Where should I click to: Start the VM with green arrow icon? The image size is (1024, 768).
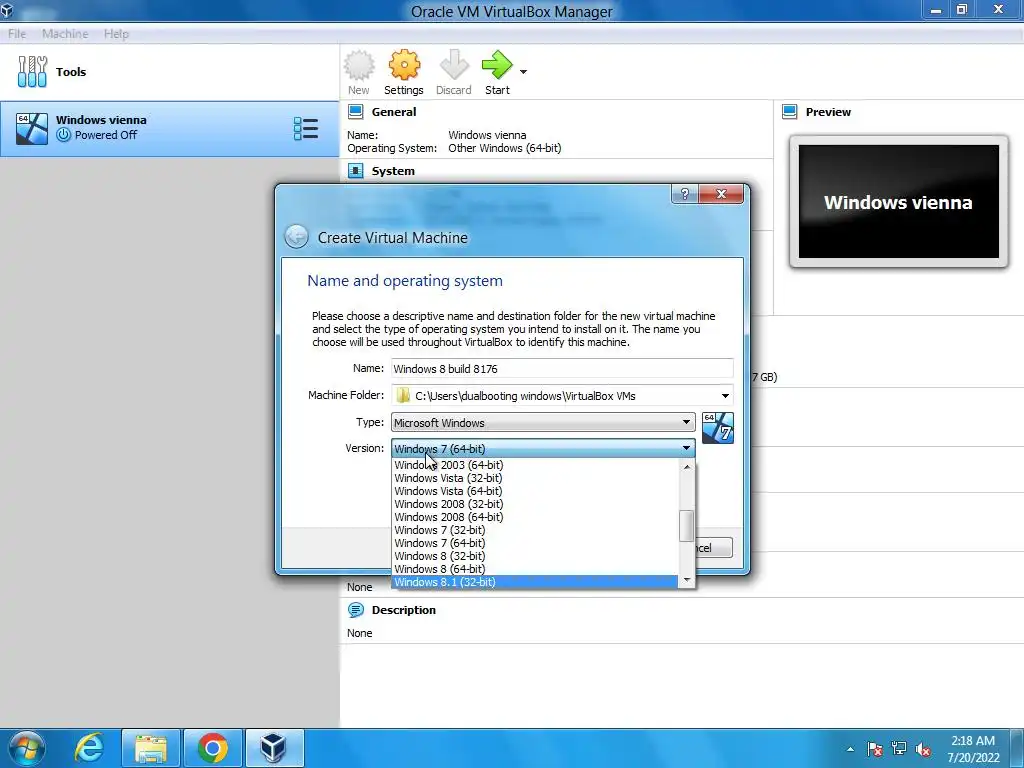[497, 65]
